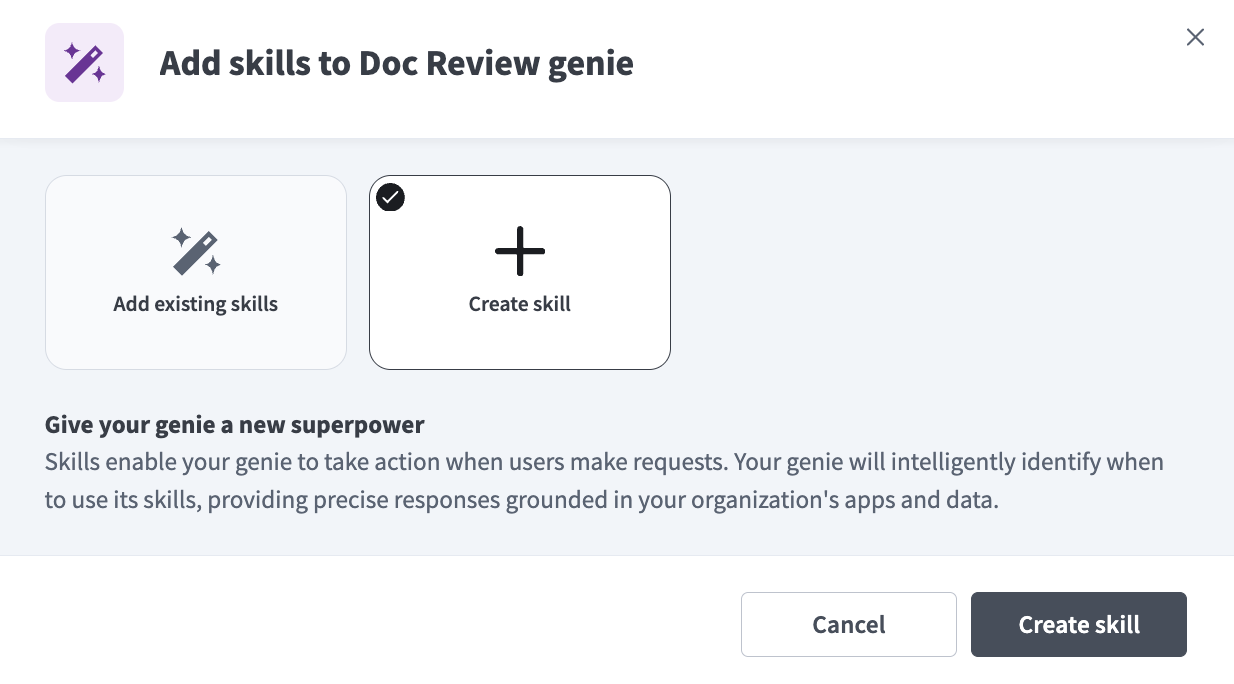The height and width of the screenshot is (684, 1234).
Task: Click the footer area left of Cancel
Action: [x=370, y=624]
